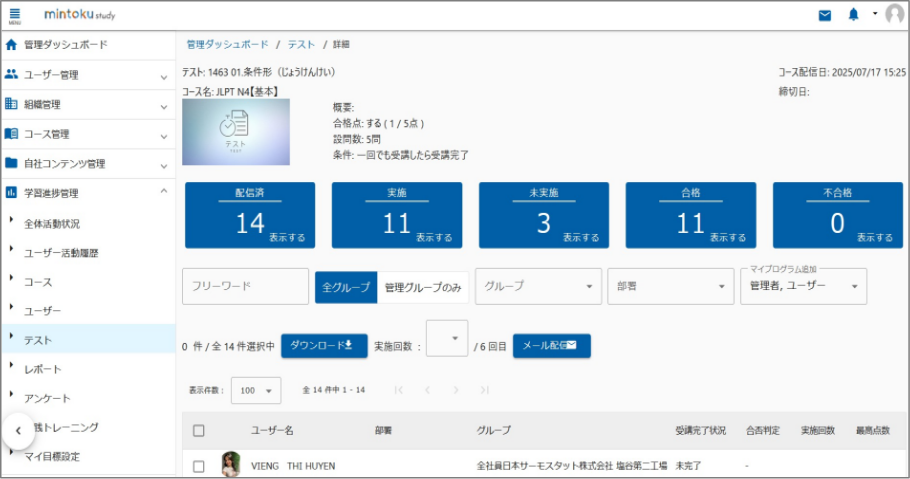
Task: Click the ダウンロード button
Action: click(324, 345)
